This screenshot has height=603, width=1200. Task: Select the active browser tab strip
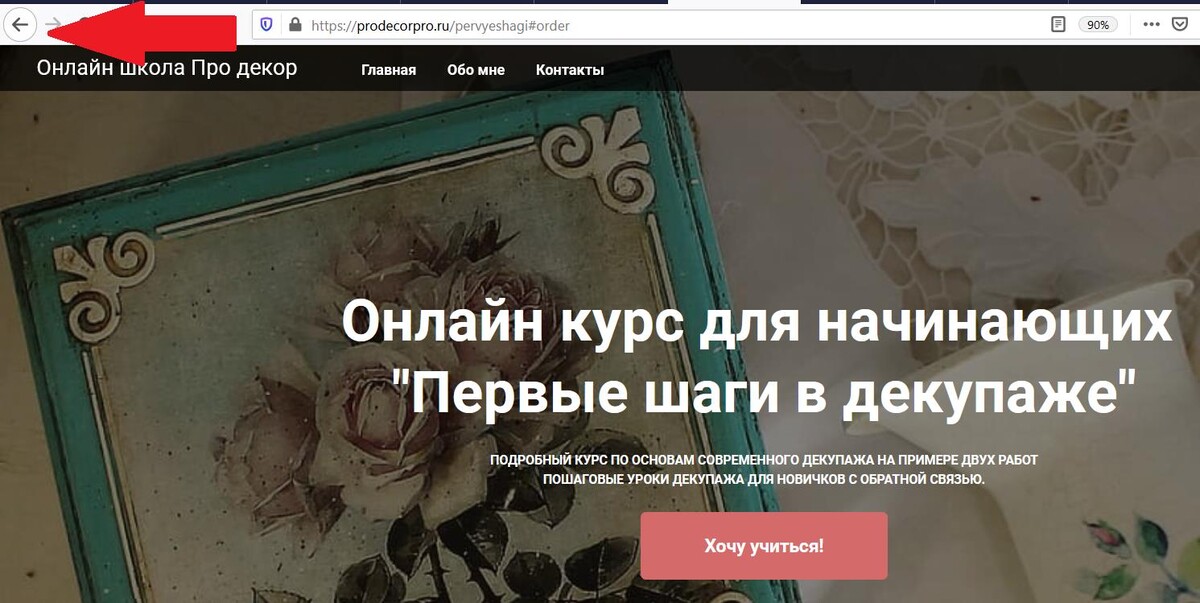point(733,3)
